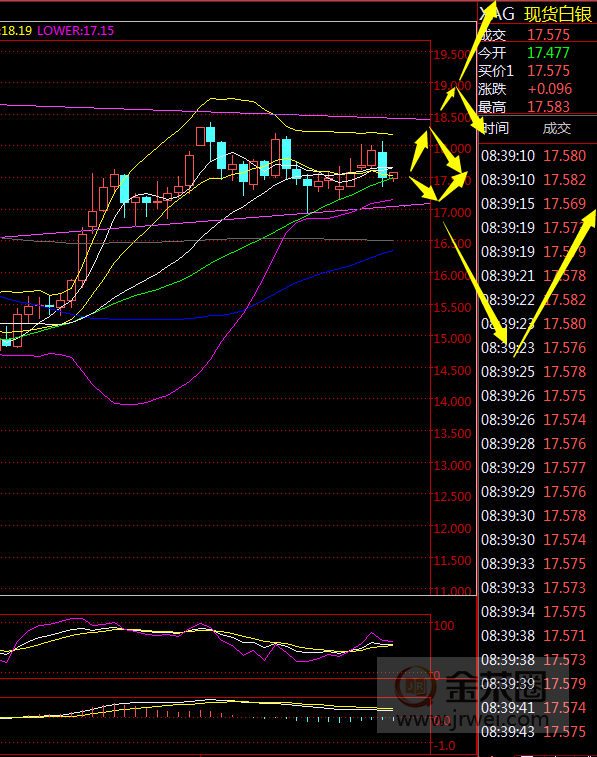The width and height of the screenshot is (597, 757).
Task: Select tick price 17.574 at 08:39:26
Action: click(x=565, y=420)
